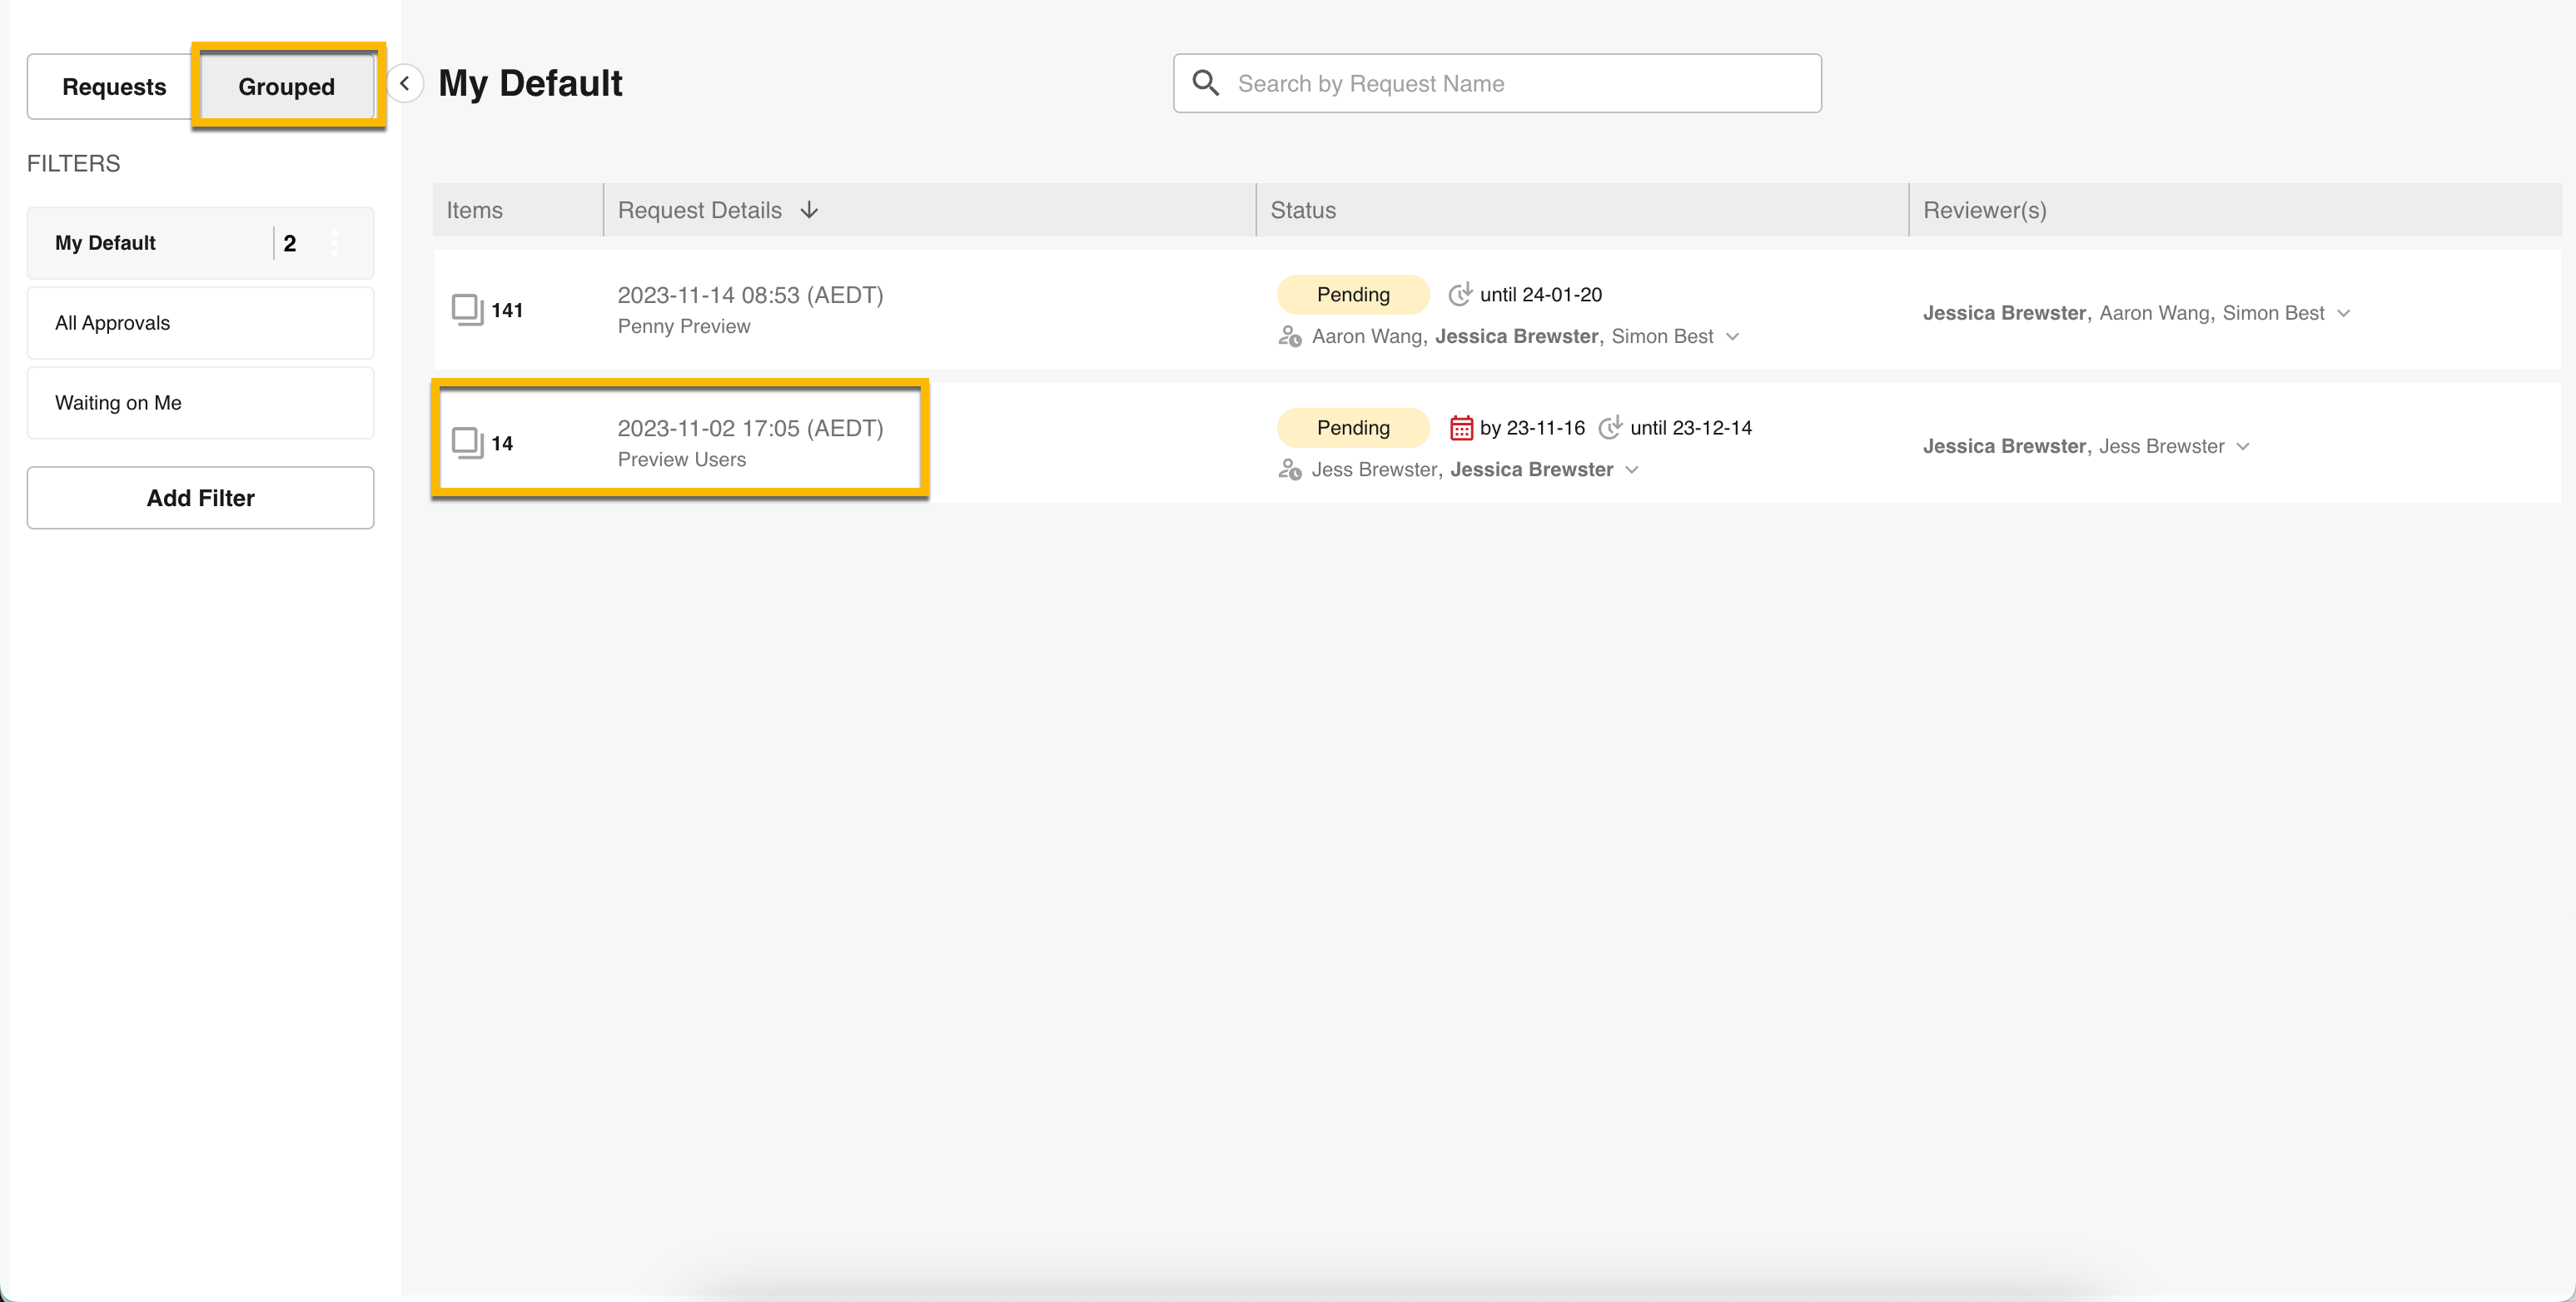Sort by the Request Details column arrow

pos(809,210)
